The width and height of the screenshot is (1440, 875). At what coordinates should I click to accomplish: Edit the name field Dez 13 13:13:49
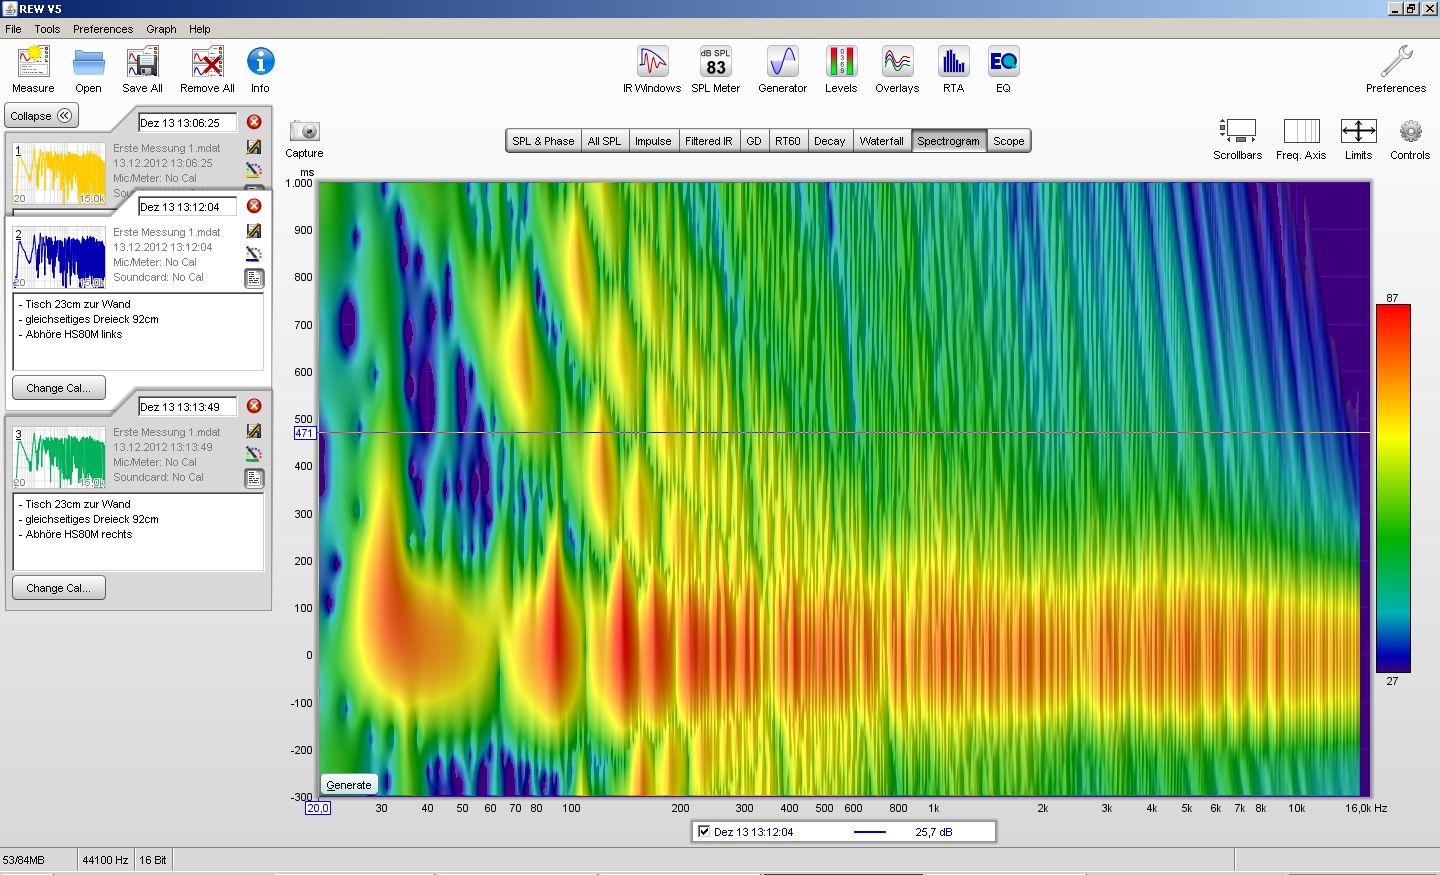point(188,407)
